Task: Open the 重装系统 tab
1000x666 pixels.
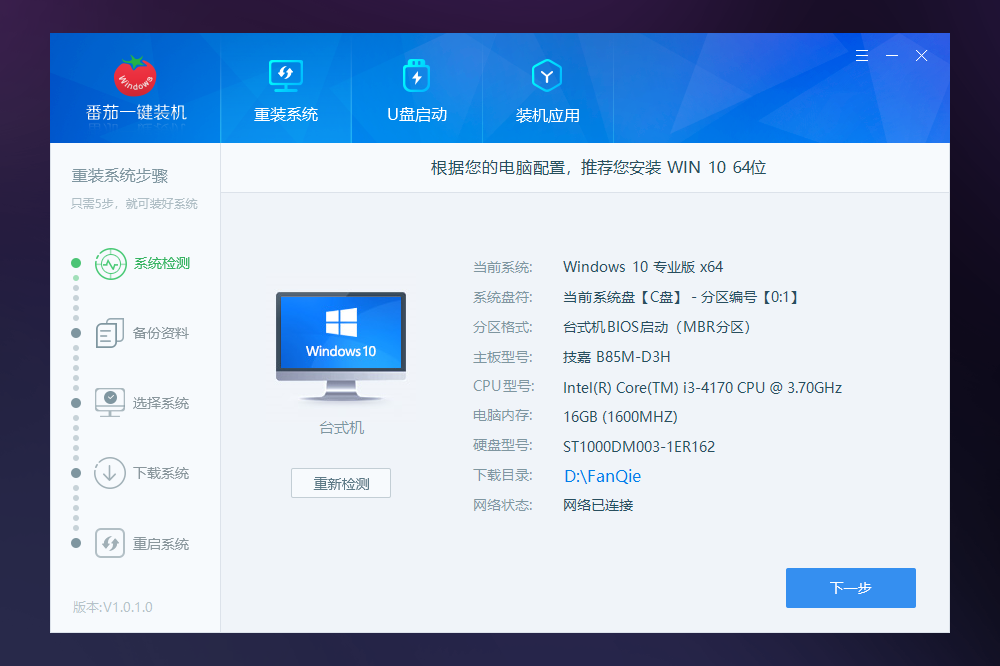Action: [286, 89]
